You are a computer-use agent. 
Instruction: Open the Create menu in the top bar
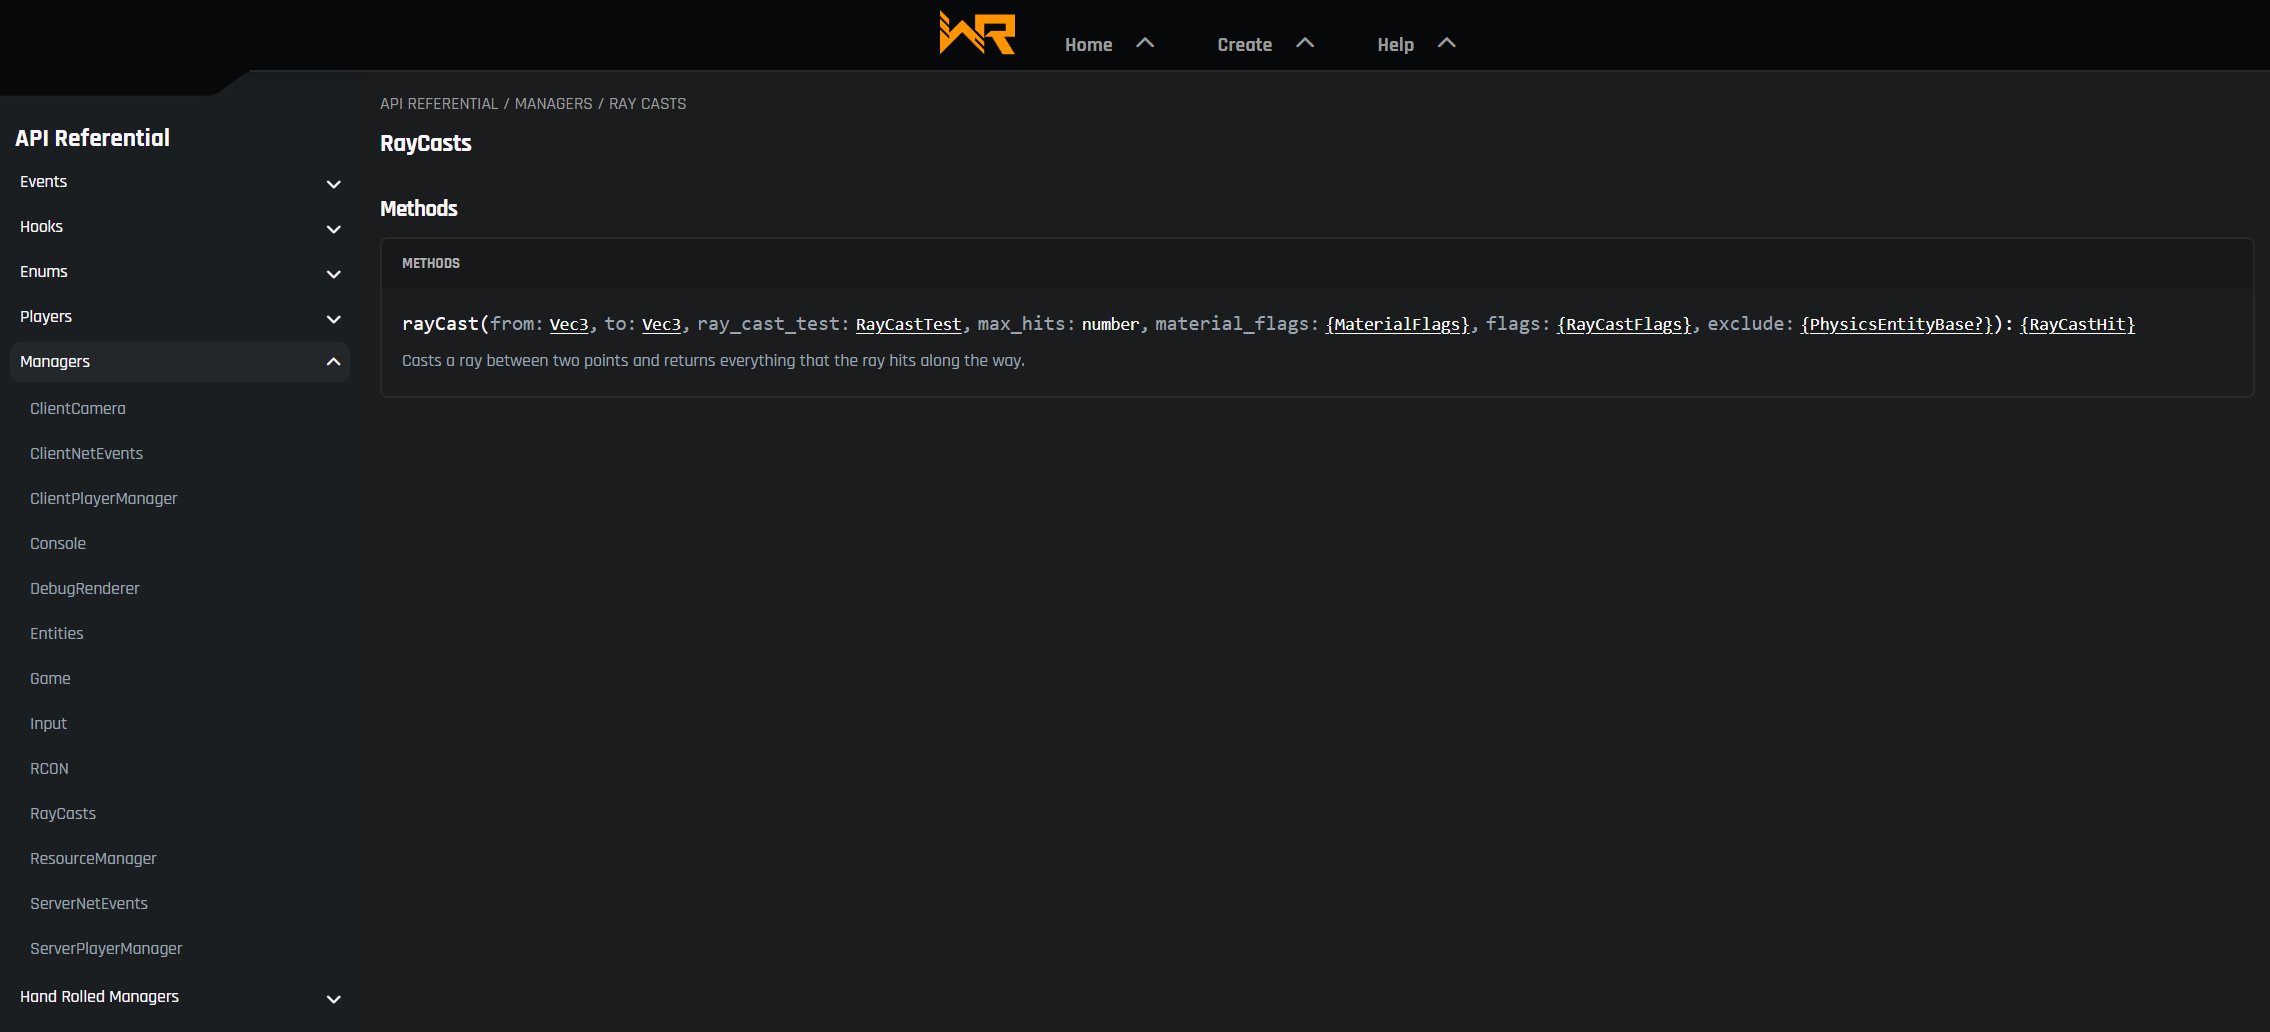coord(1244,45)
